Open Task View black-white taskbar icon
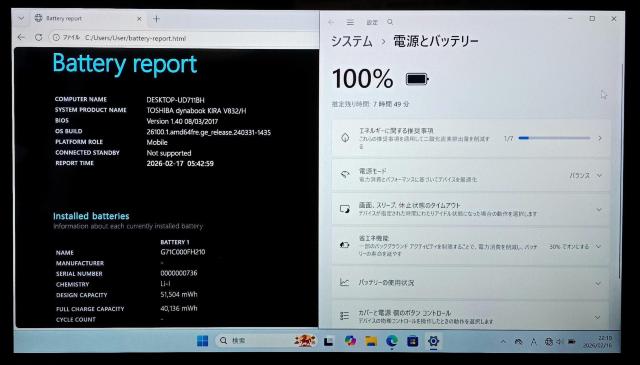Viewport: 640px width, 365px height. pos(329,341)
